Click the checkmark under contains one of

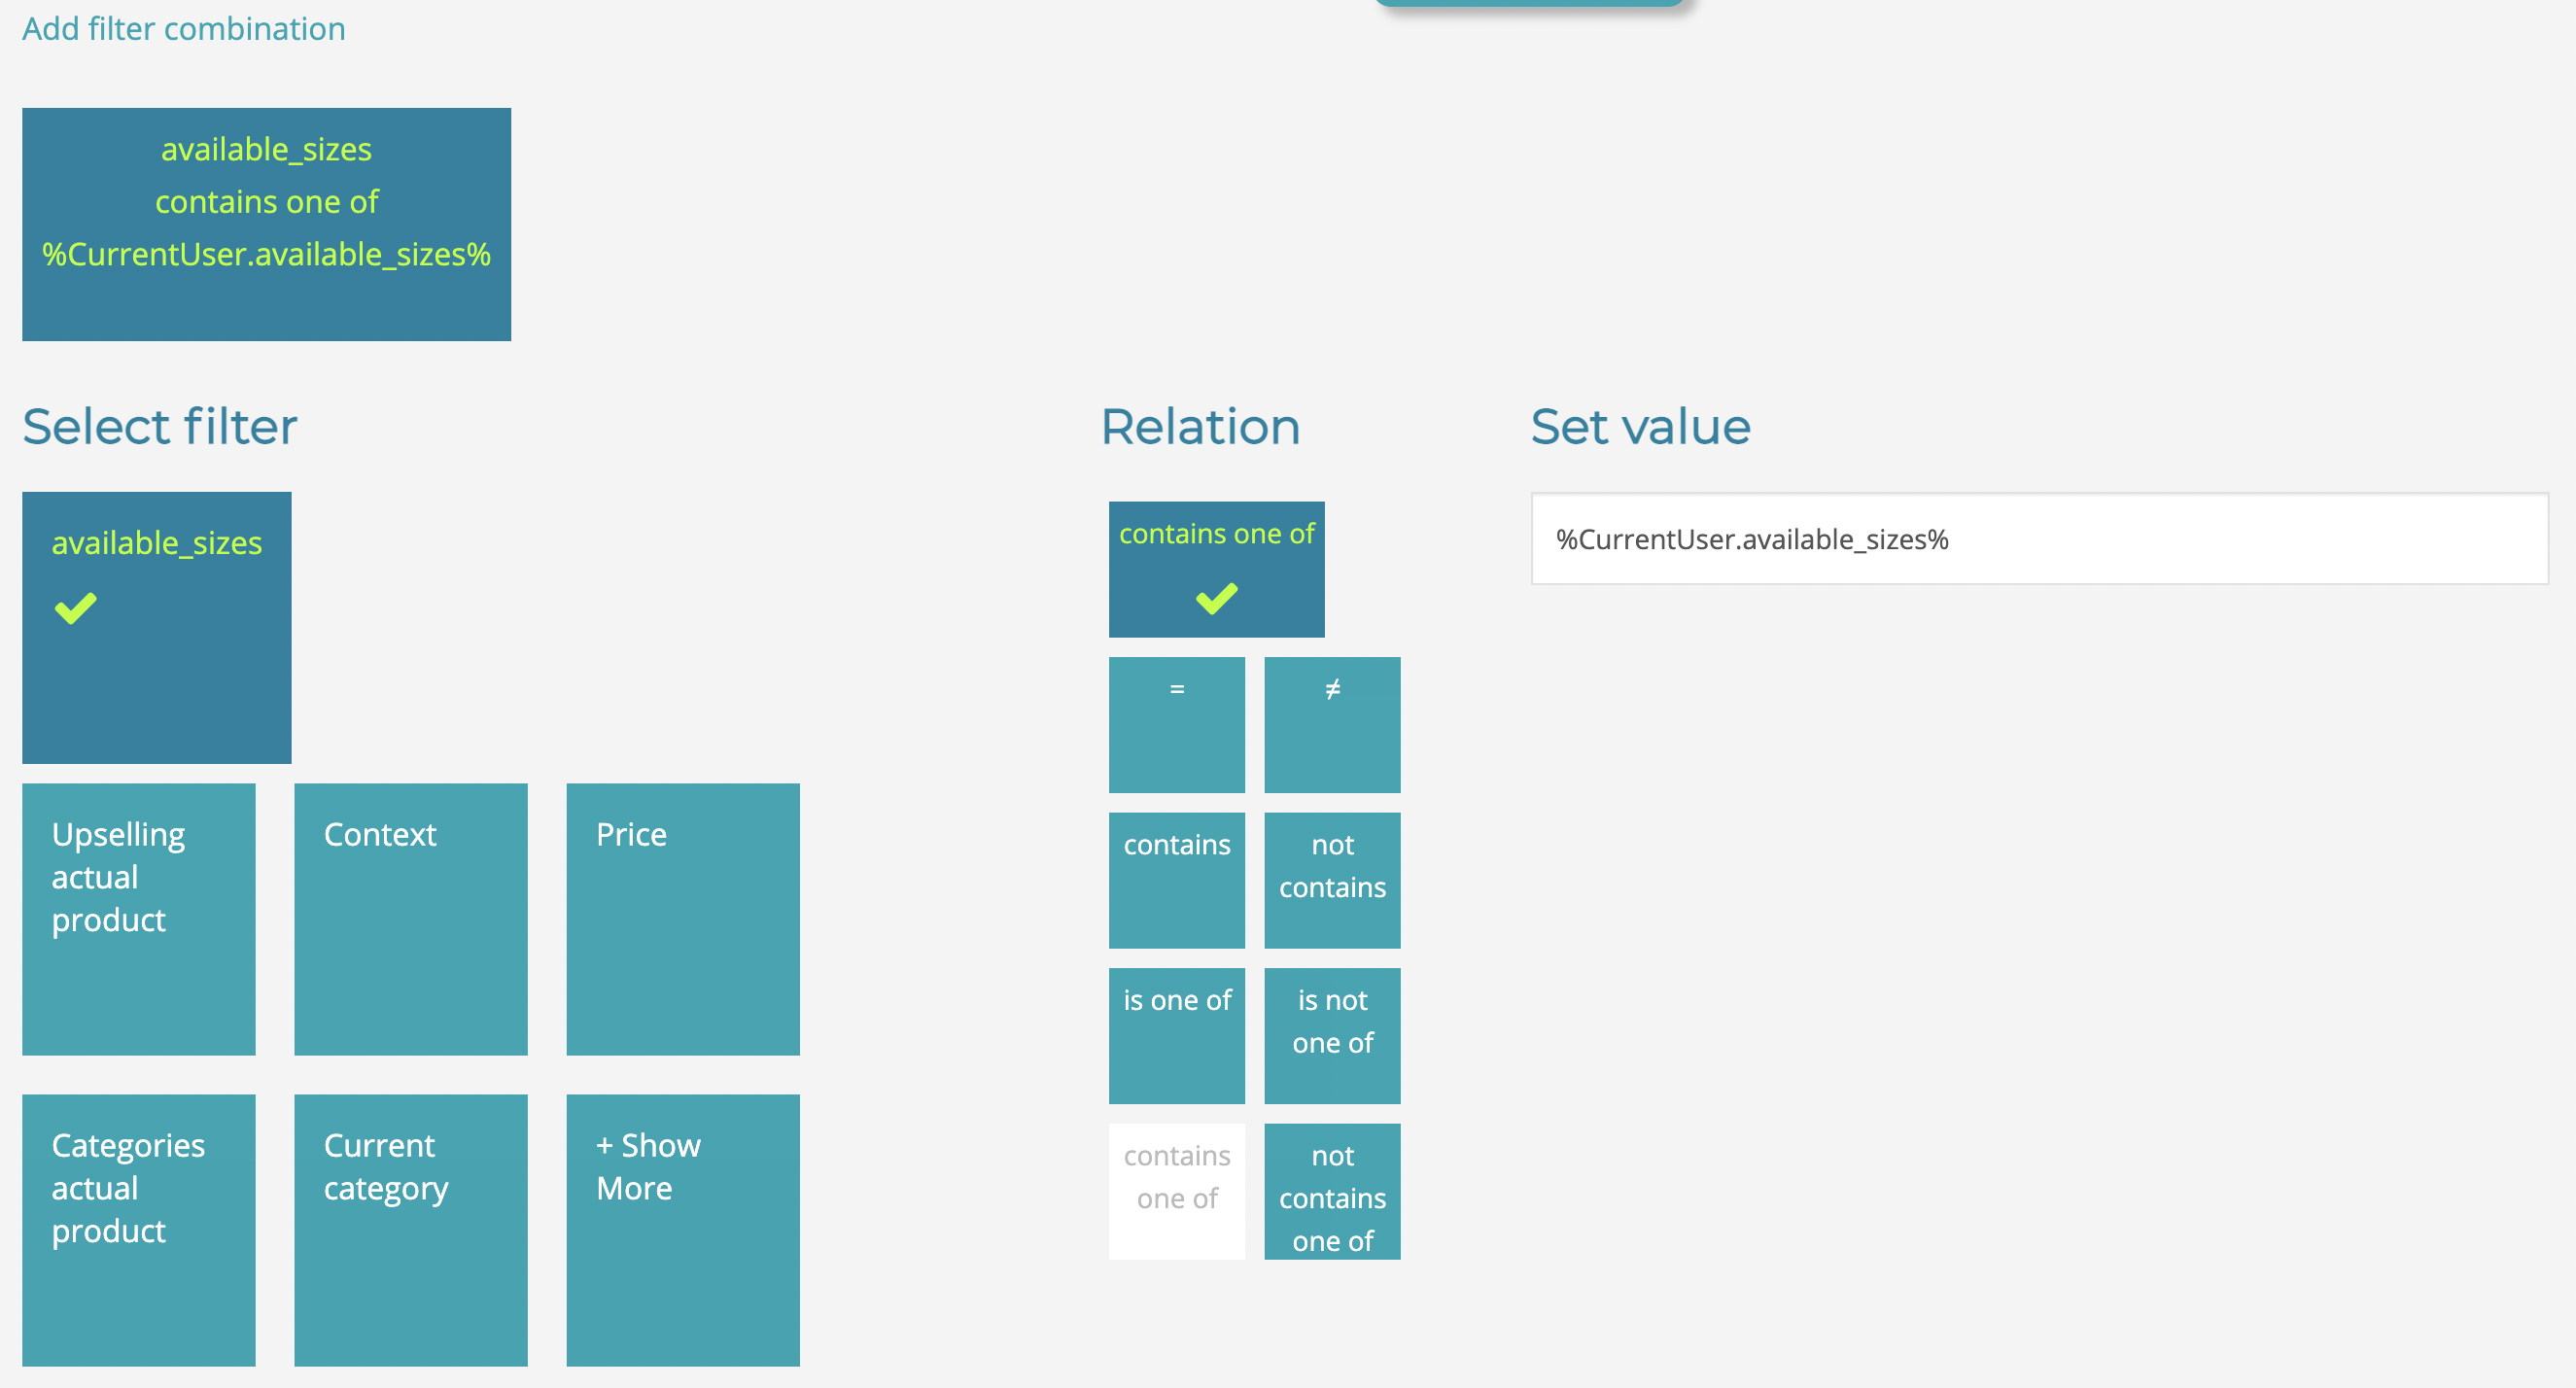pos(1216,598)
